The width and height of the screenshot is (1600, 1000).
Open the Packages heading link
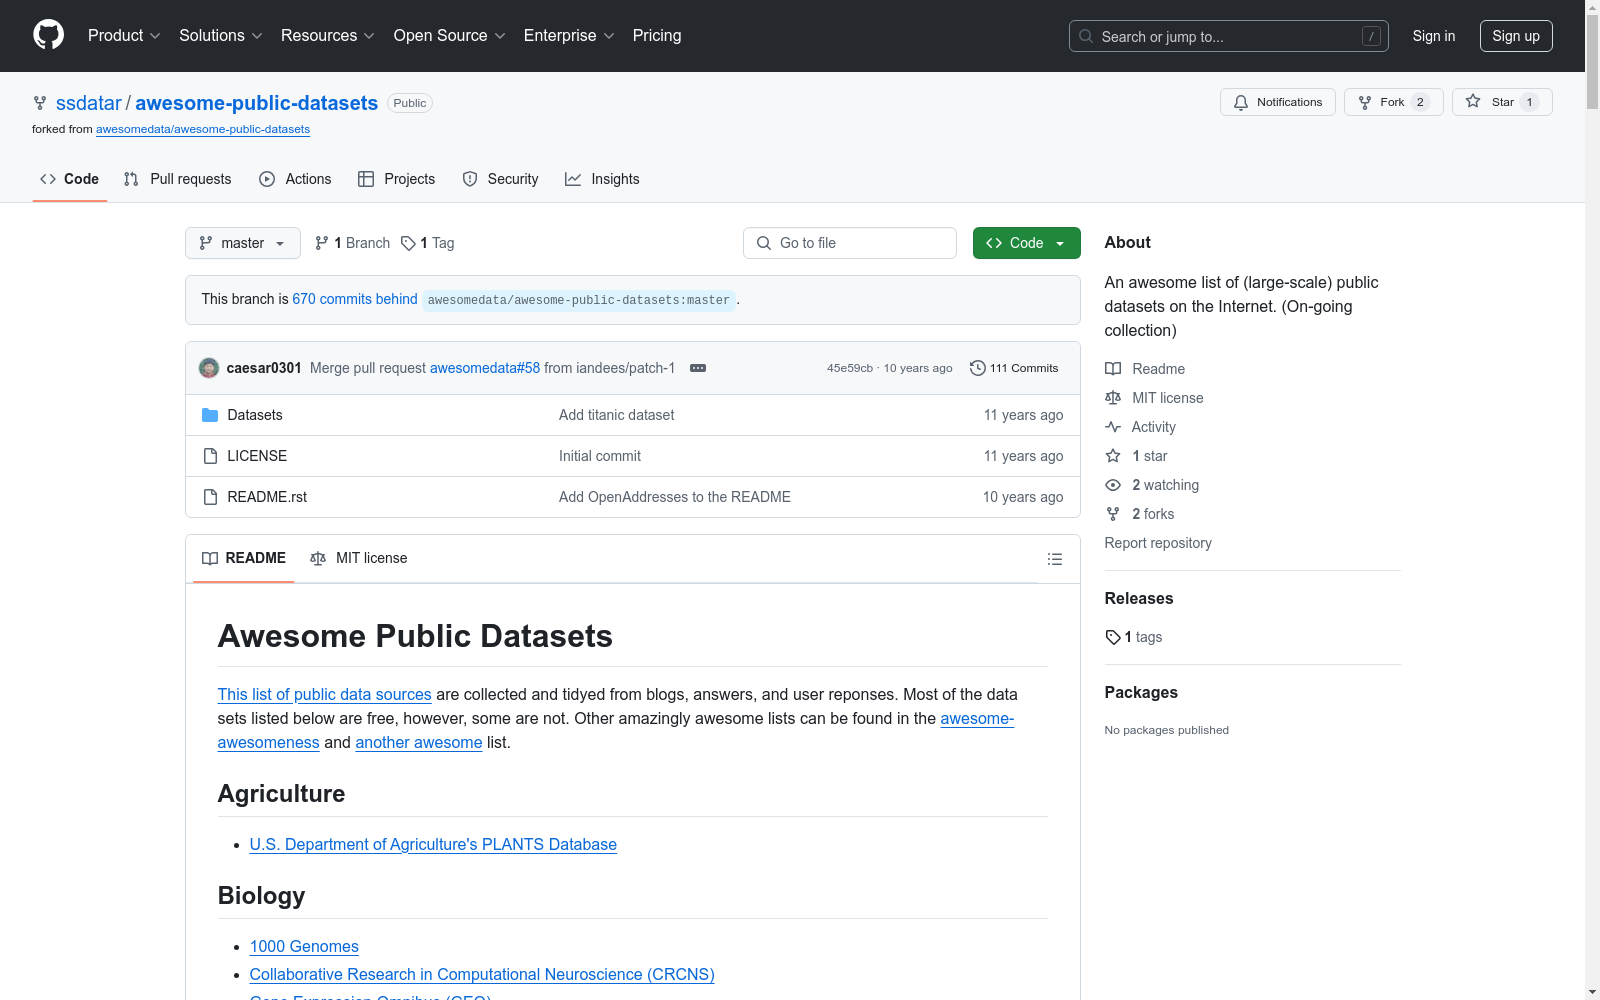[x=1141, y=692]
